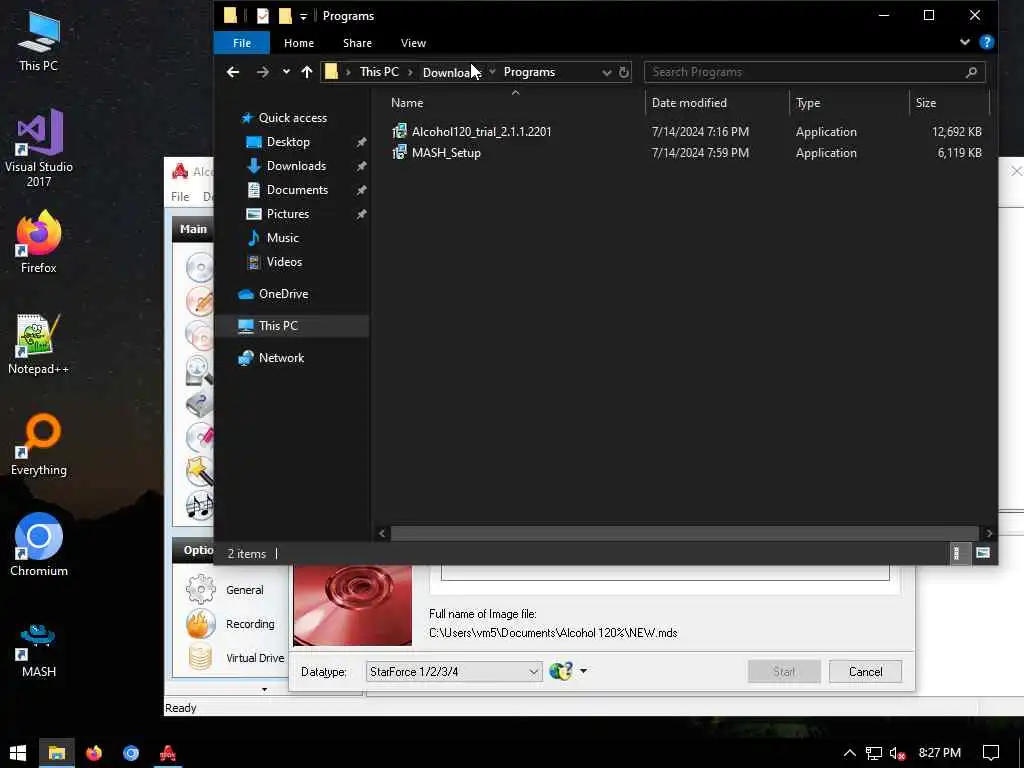
Task: Open recent locations dropdown arrow
Action: pyautogui.click(x=286, y=72)
